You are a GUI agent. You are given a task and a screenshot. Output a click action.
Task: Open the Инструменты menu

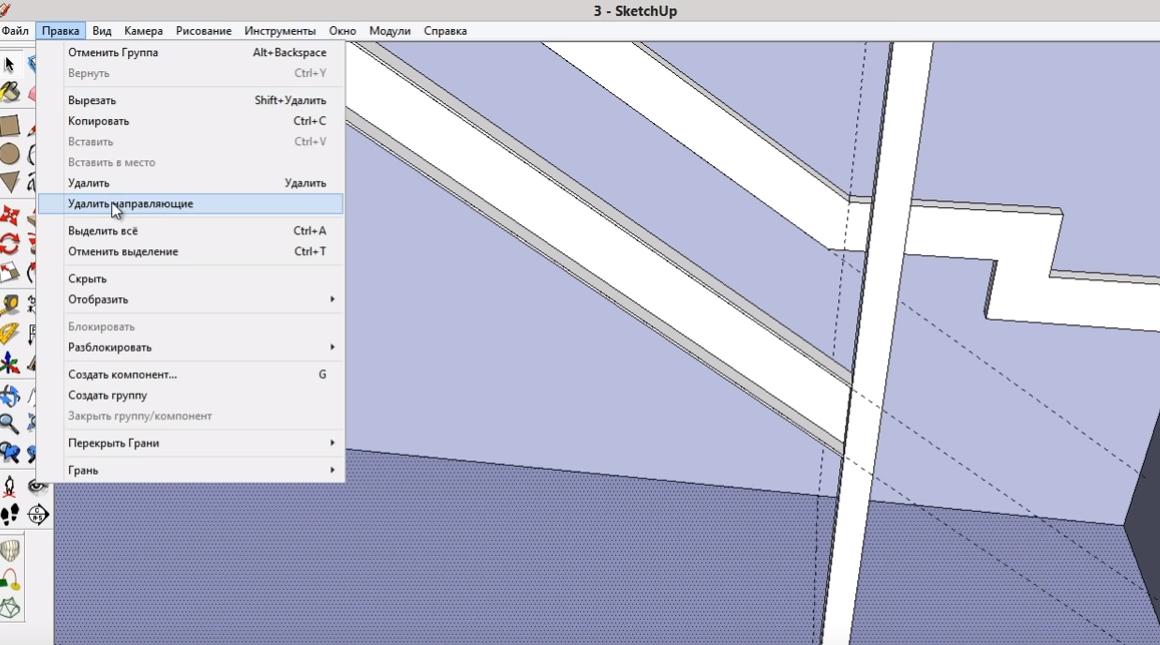tap(279, 31)
